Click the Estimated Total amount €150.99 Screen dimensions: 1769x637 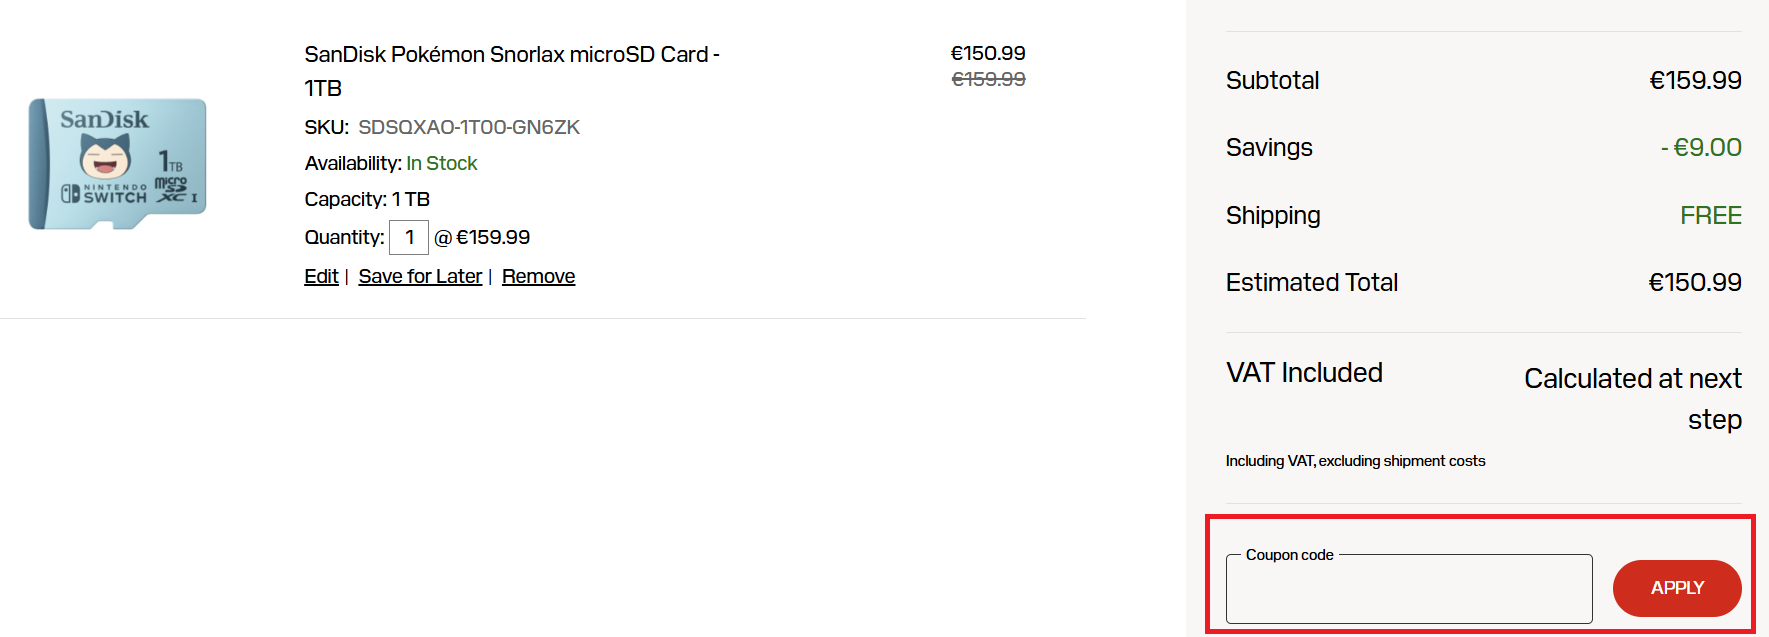coord(1694,283)
